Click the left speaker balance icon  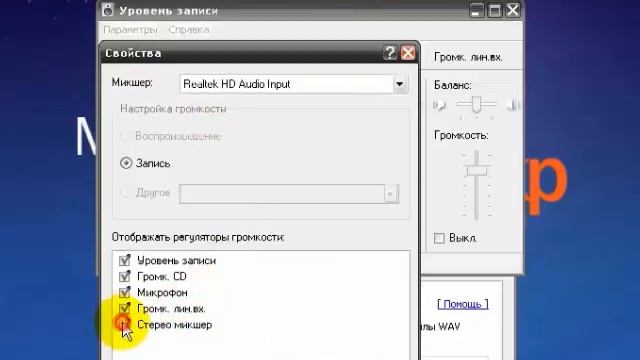439,105
